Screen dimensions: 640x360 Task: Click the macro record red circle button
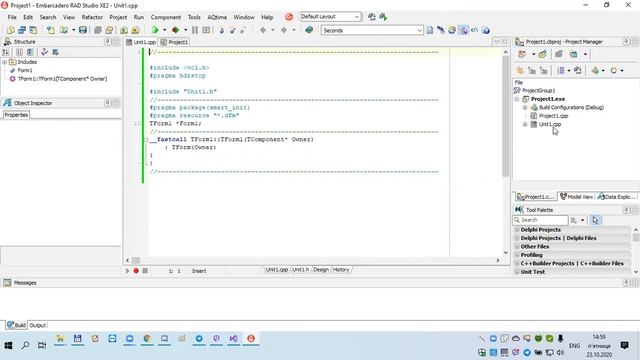click(x=136, y=271)
